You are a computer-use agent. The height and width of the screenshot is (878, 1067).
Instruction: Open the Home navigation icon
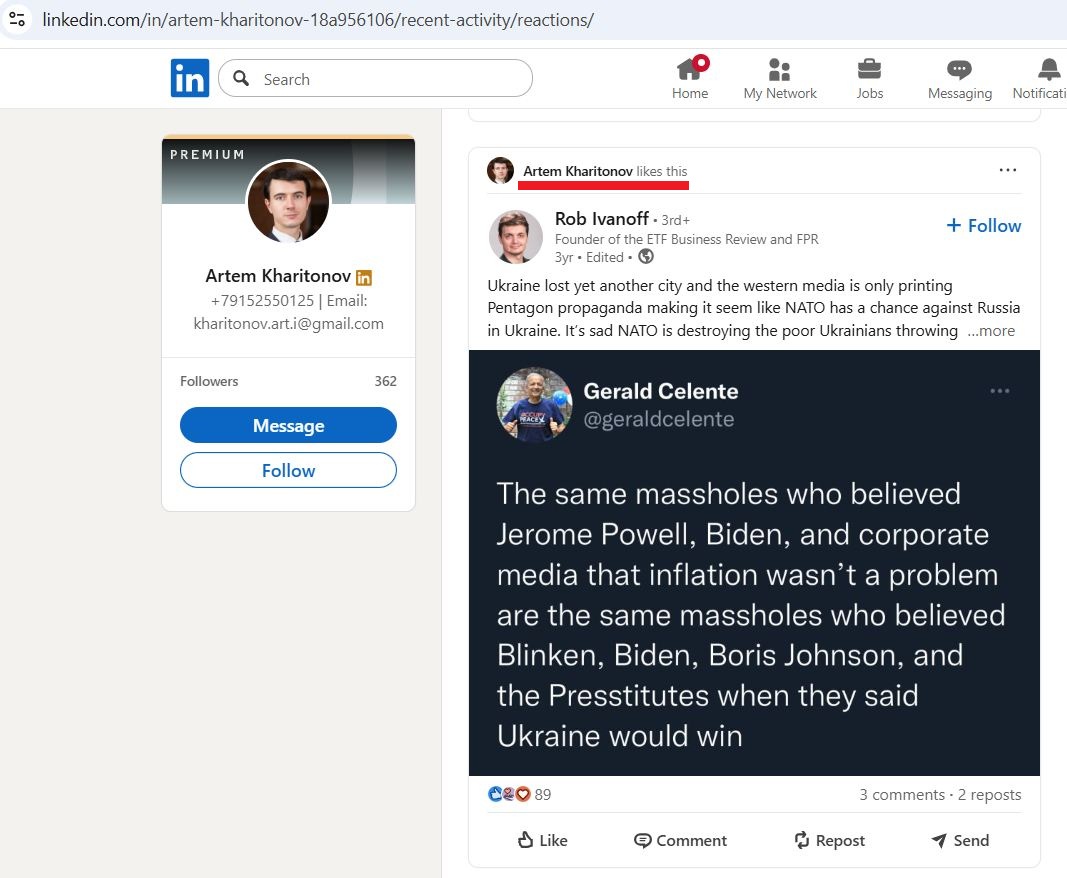point(690,69)
